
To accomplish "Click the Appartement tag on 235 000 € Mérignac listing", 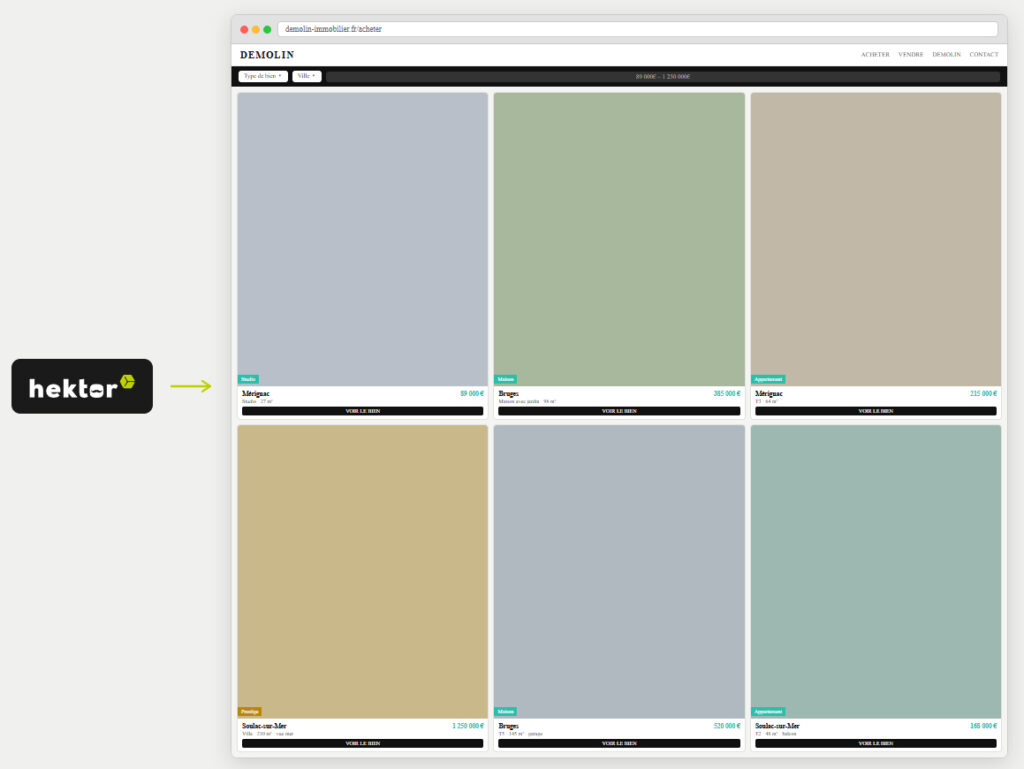I will [768, 379].
